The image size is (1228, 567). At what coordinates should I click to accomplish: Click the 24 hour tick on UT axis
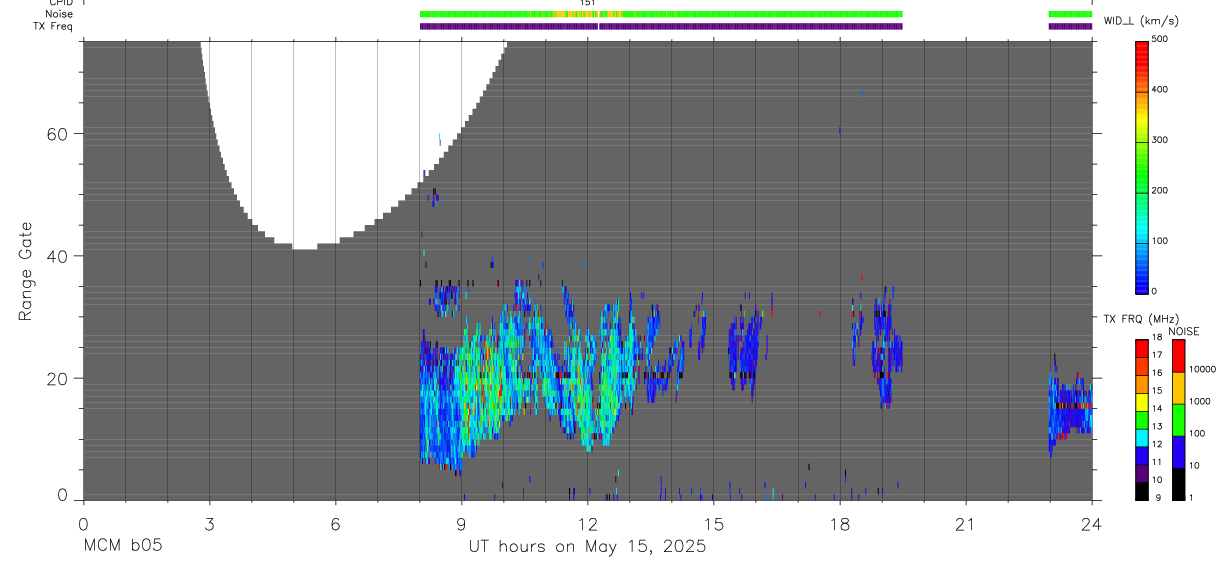(1092, 523)
